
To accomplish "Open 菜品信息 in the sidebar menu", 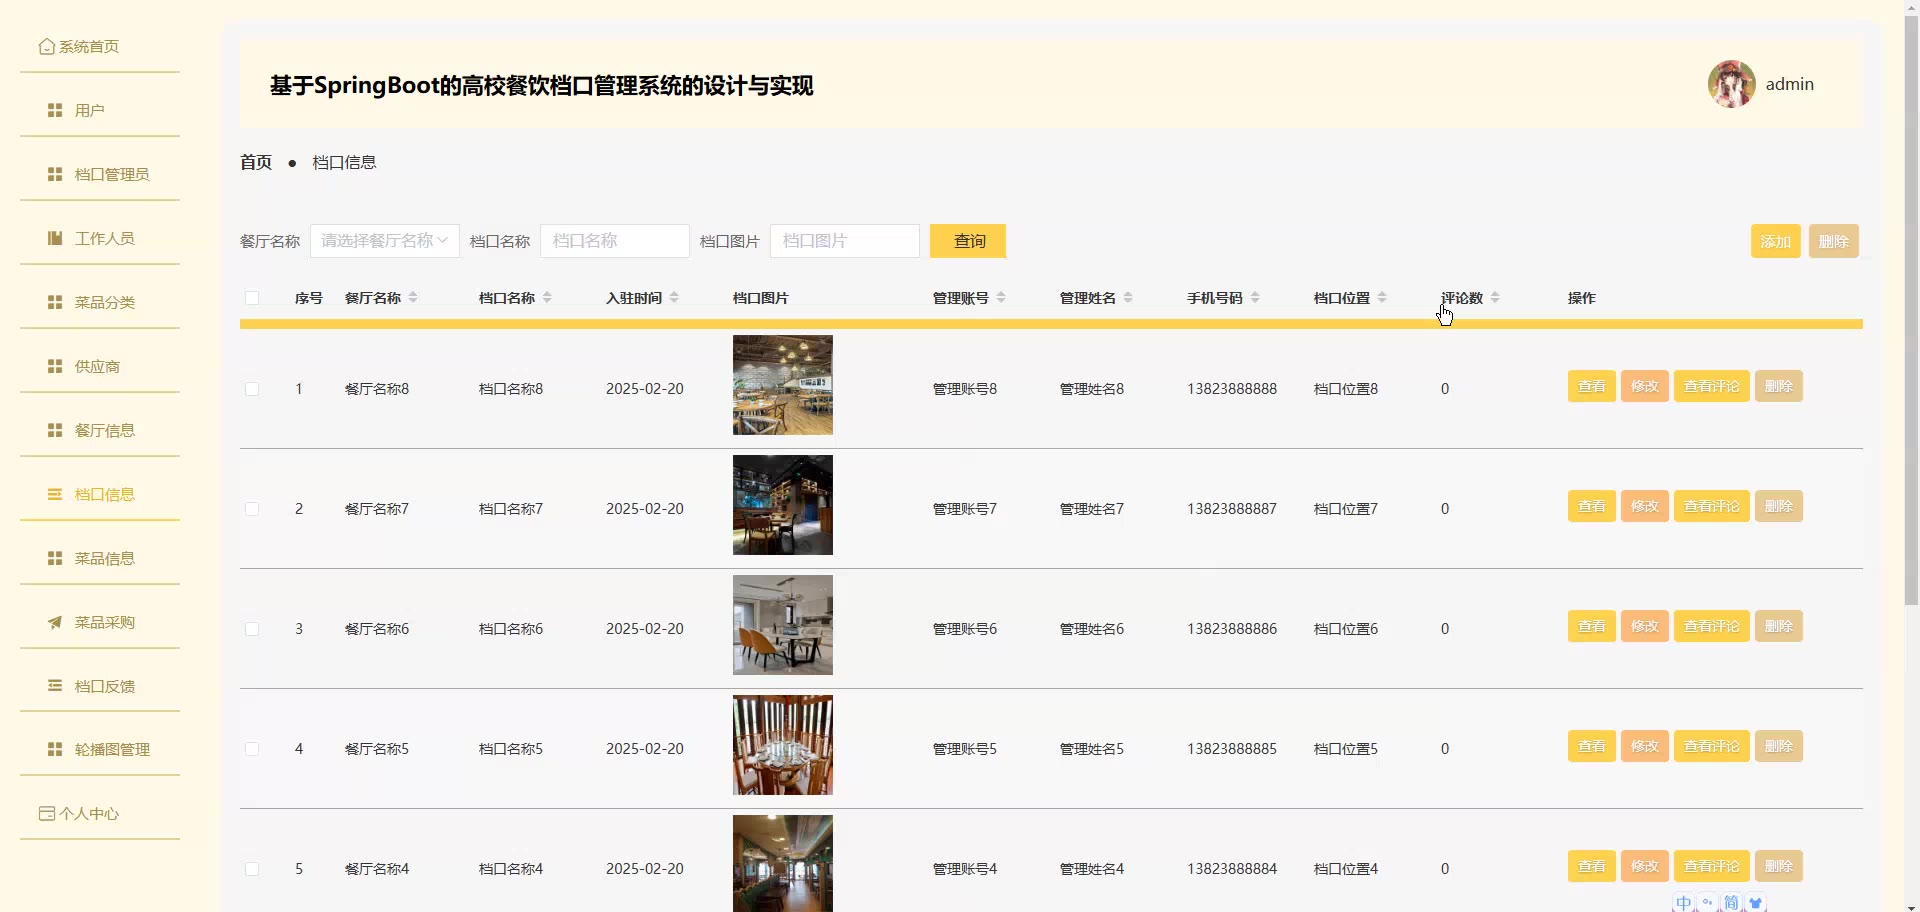I will (x=104, y=558).
